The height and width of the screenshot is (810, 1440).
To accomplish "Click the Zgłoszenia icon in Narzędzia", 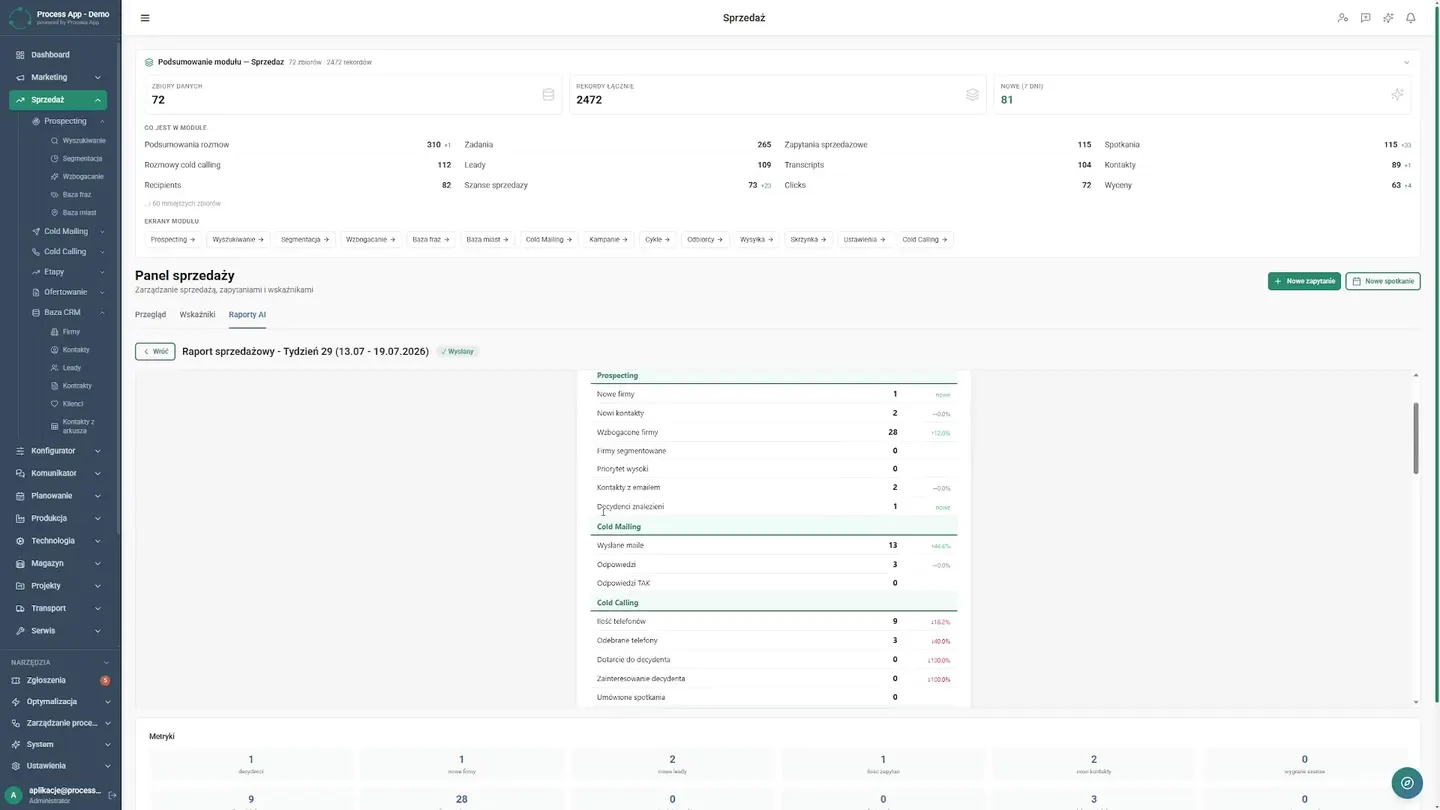I will pyautogui.click(x=16, y=680).
